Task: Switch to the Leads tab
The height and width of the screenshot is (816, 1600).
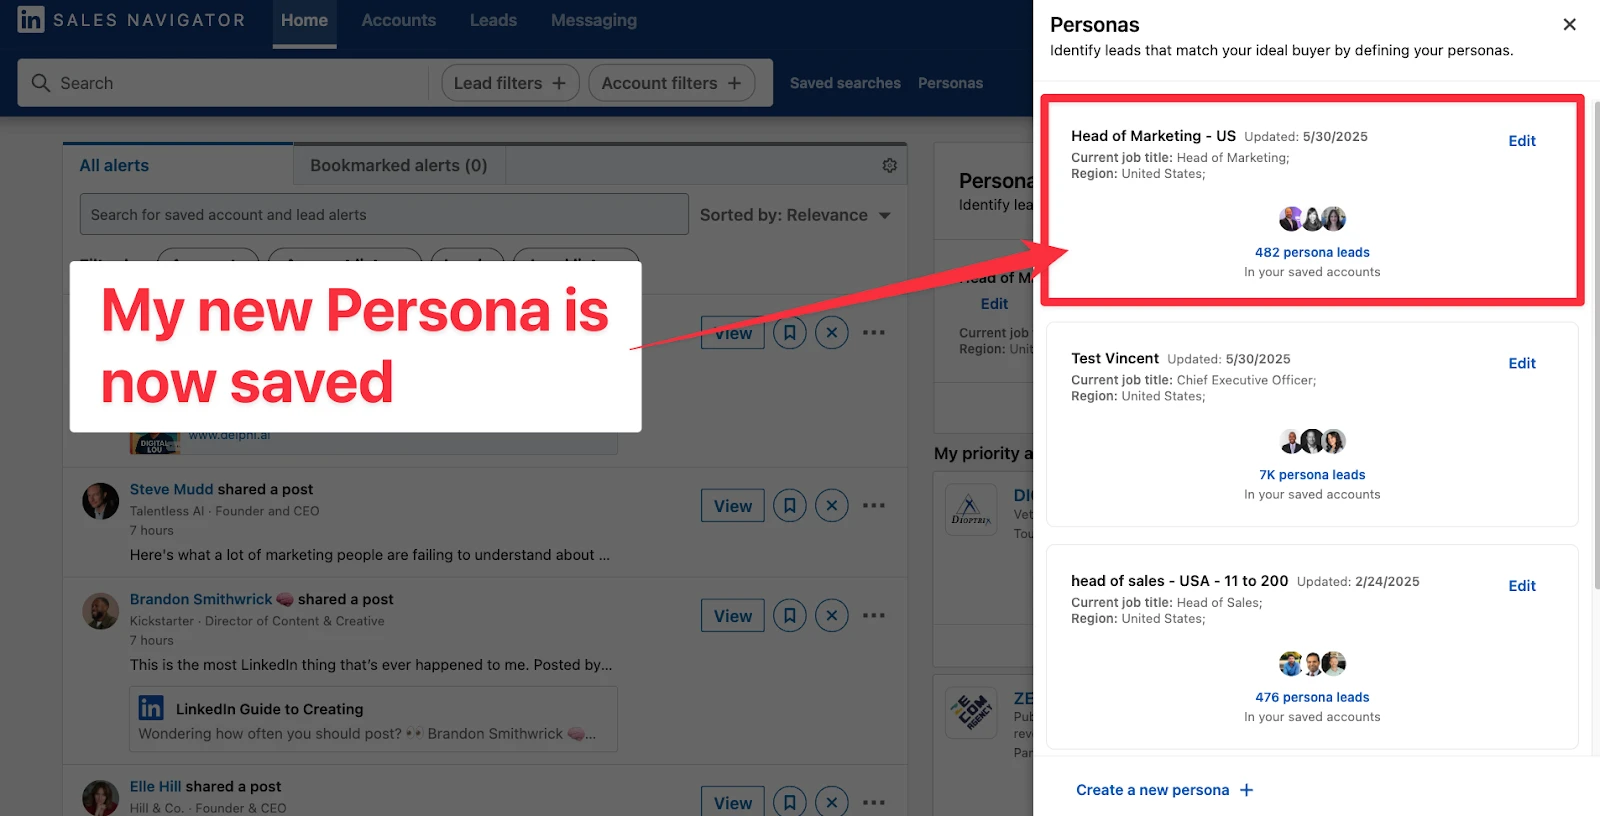Action: (x=493, y=20)
